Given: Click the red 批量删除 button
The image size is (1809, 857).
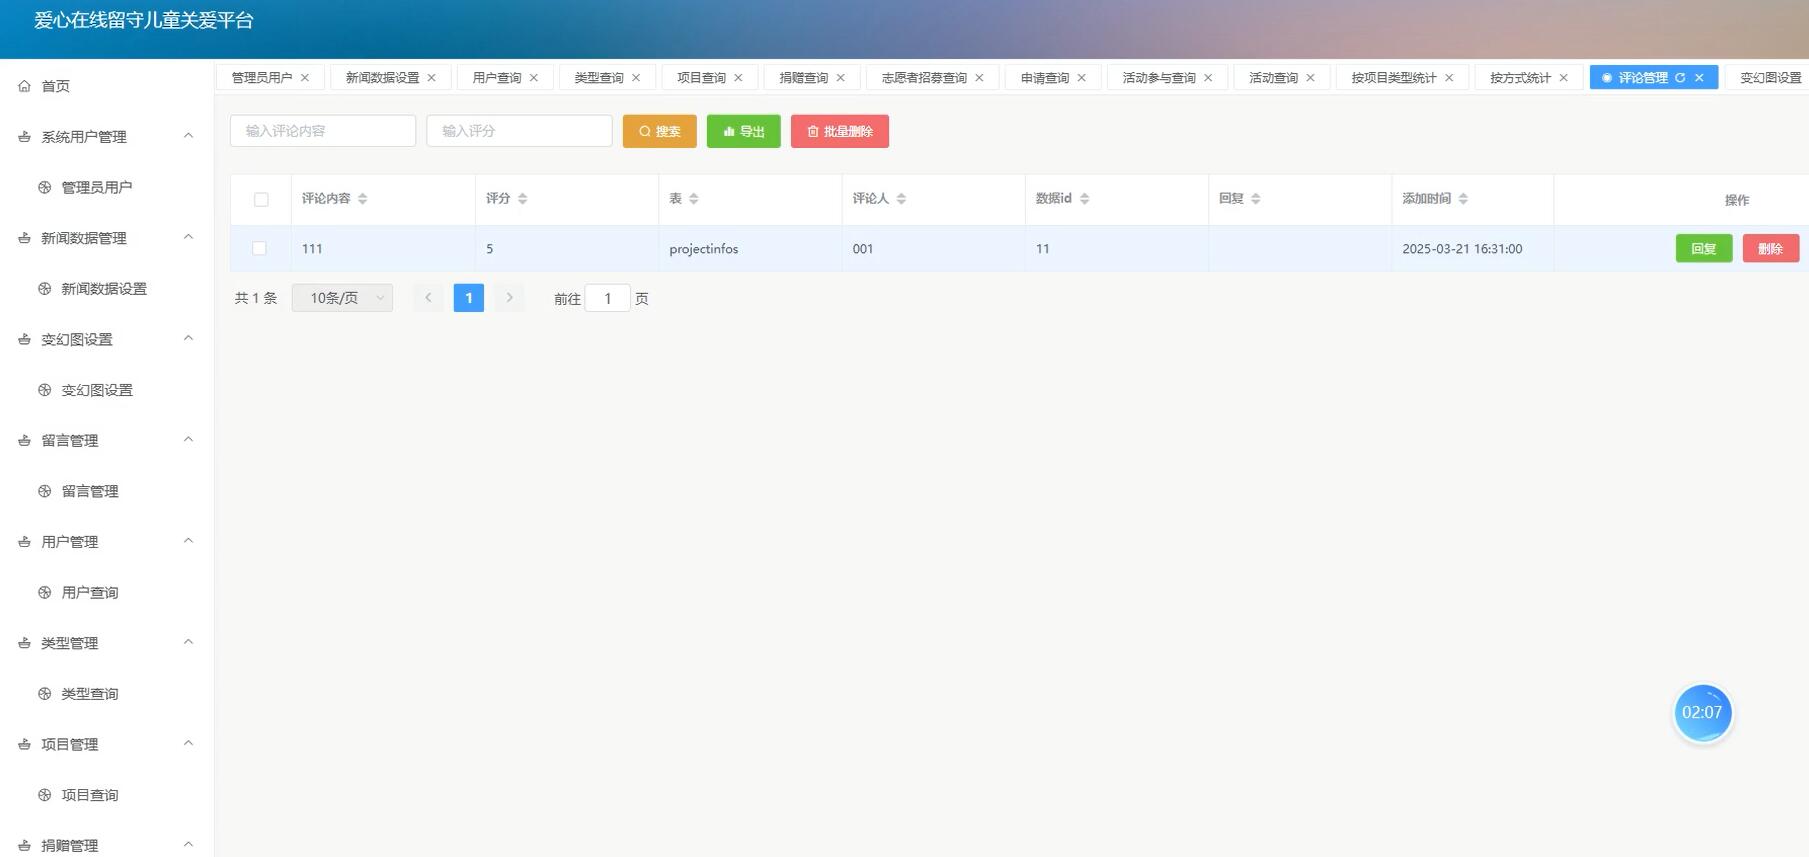Looking at the screenshot, I should (x=840, y=131).
